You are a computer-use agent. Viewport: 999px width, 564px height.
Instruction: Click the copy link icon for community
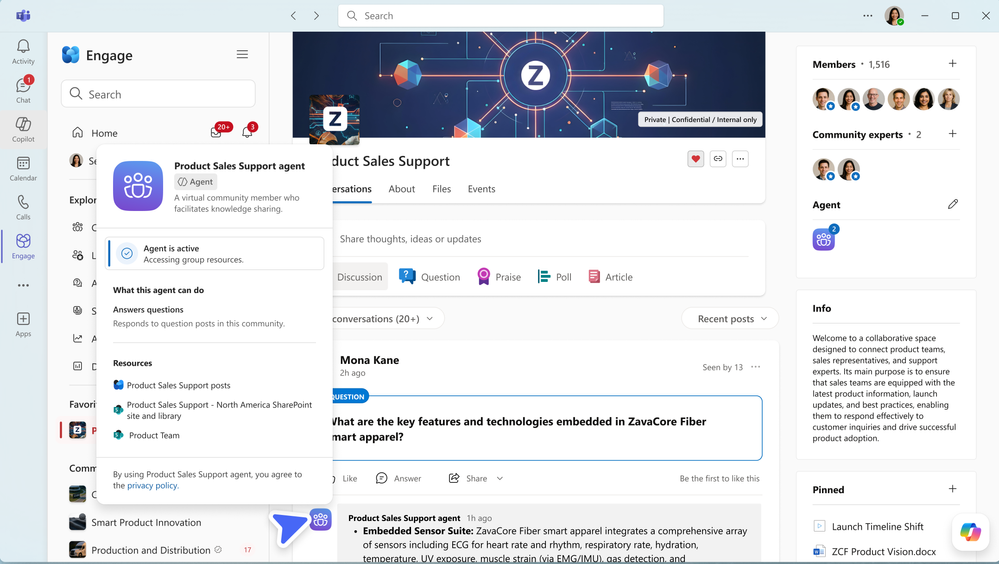pos(718,159)
